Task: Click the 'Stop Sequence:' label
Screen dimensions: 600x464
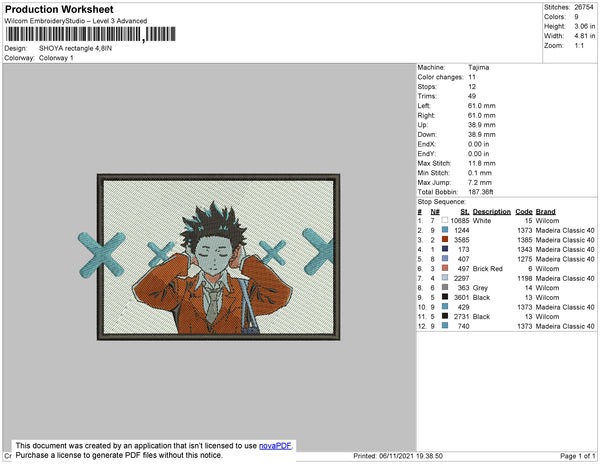Action: point(442,202)
